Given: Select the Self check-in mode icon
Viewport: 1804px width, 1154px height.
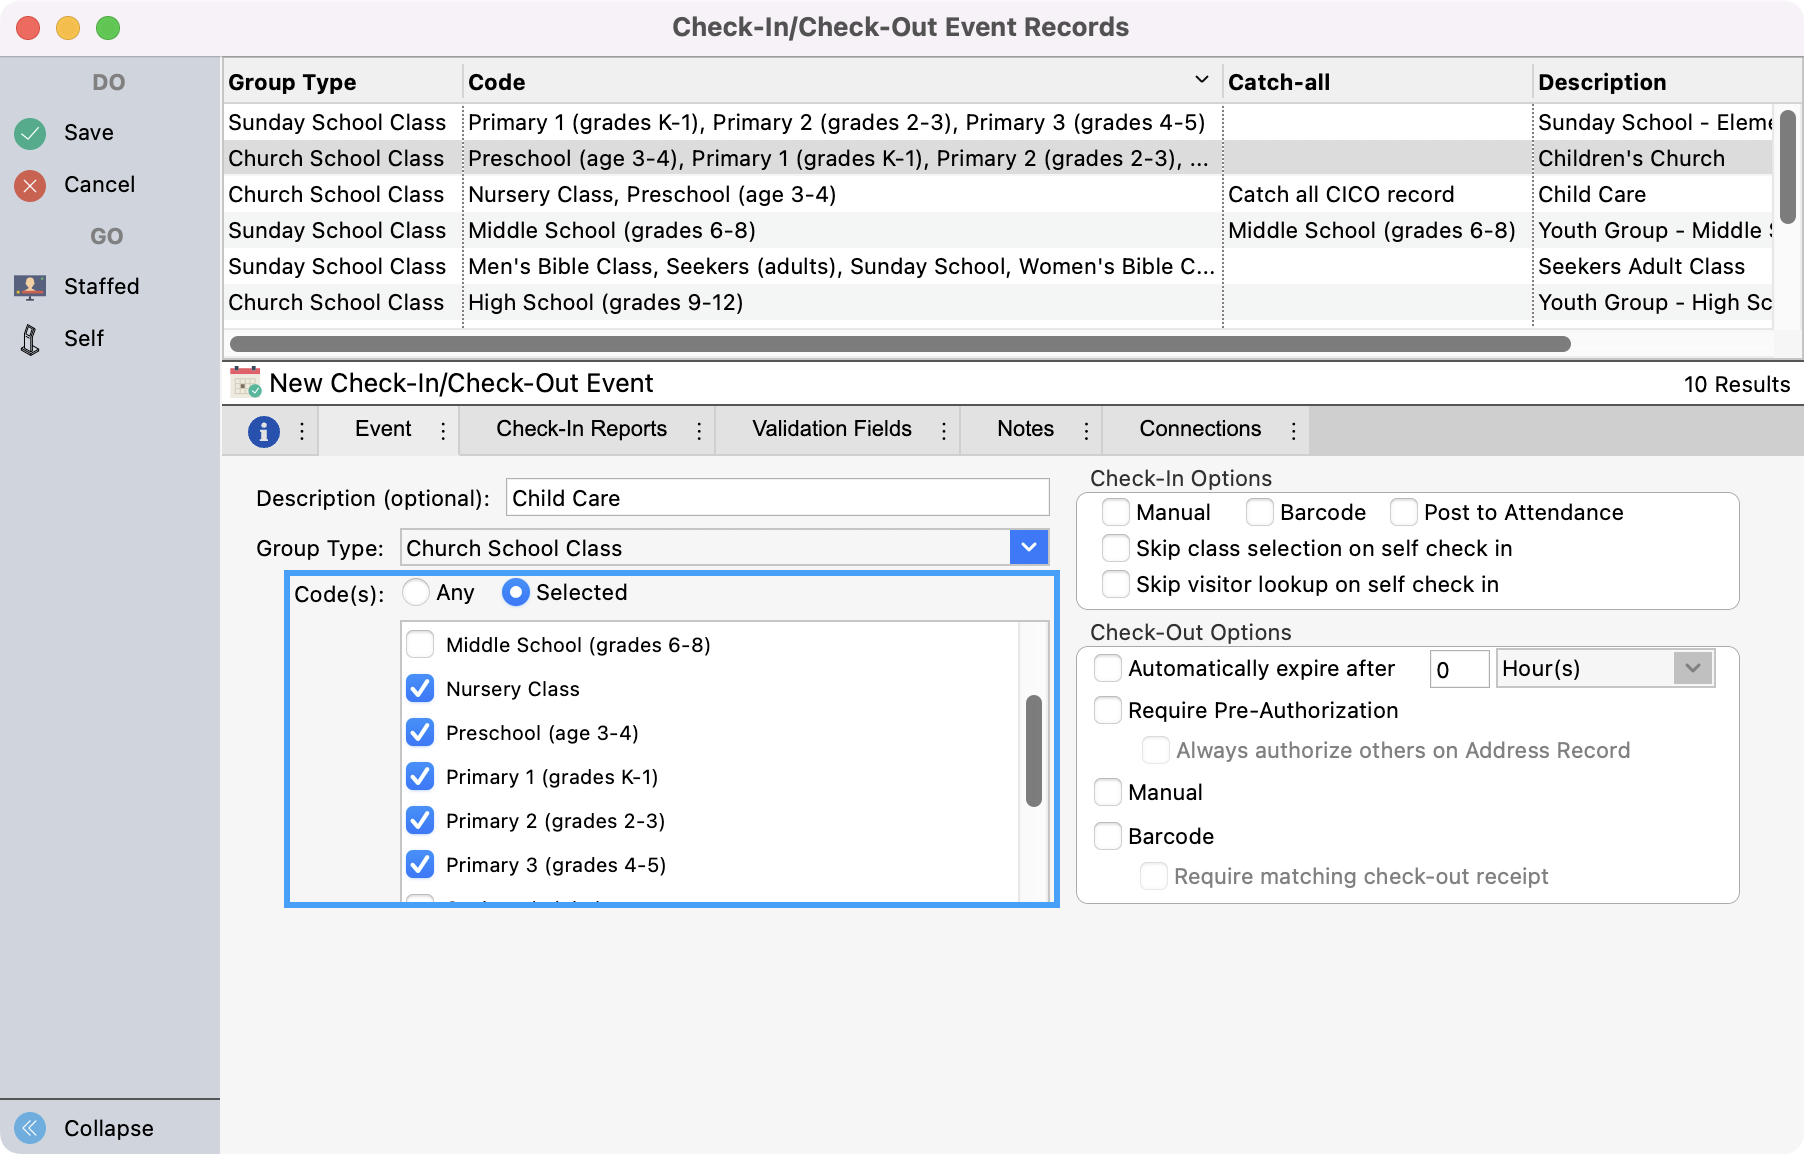Looking at the screenshot, I should point(30,338).
